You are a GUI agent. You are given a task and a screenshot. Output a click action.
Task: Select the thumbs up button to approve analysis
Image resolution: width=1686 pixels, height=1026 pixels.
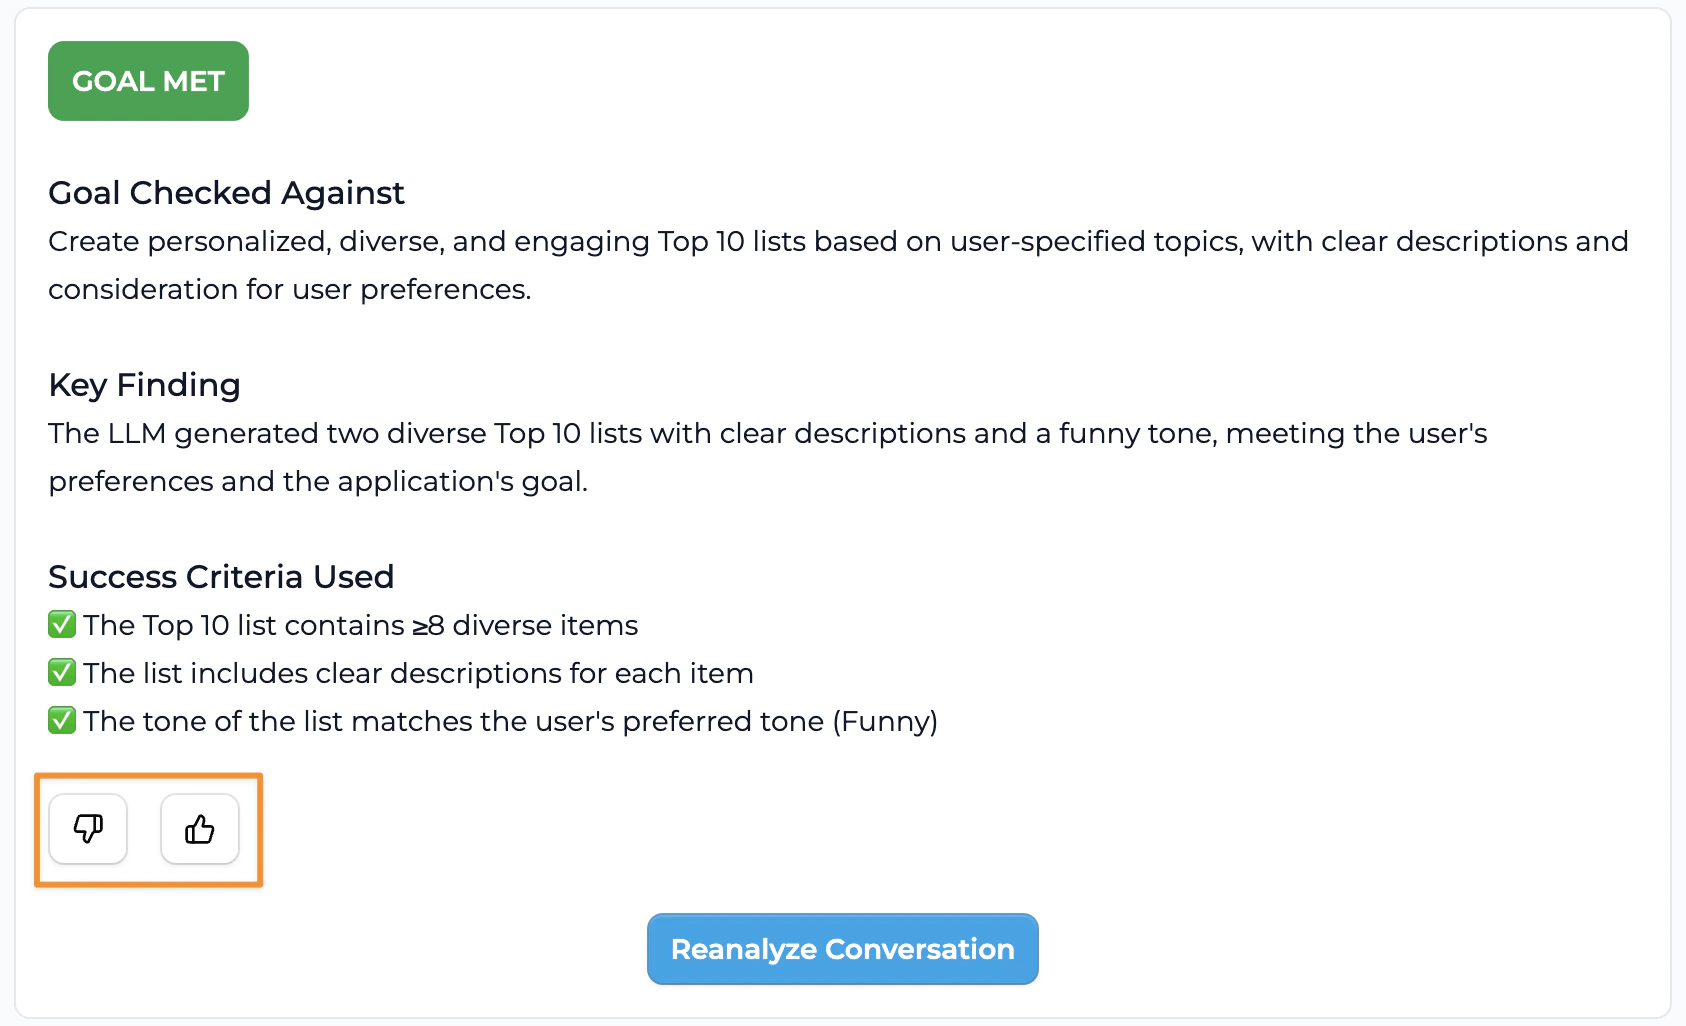tap(199, 828)
